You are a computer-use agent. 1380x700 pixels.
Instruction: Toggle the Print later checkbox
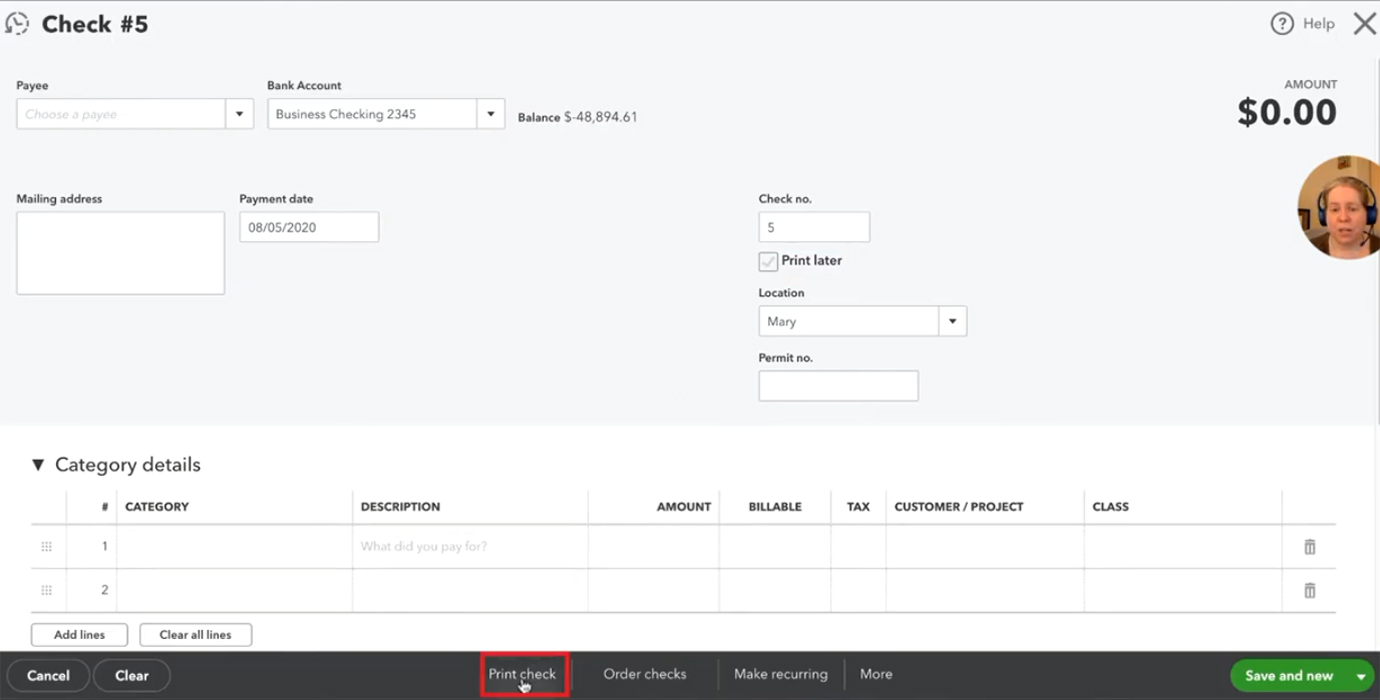click(x=768, y=261)
